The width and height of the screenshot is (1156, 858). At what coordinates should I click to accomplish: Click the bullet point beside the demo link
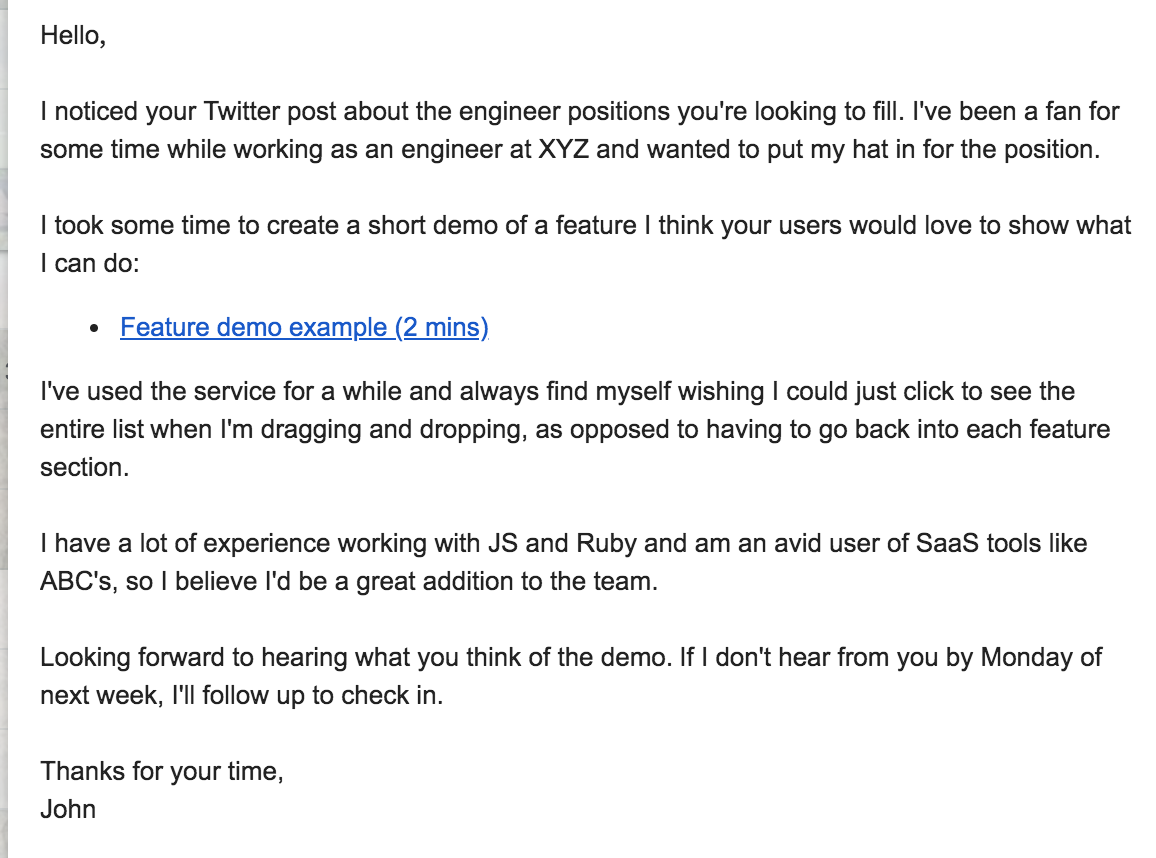coord(94,329)
